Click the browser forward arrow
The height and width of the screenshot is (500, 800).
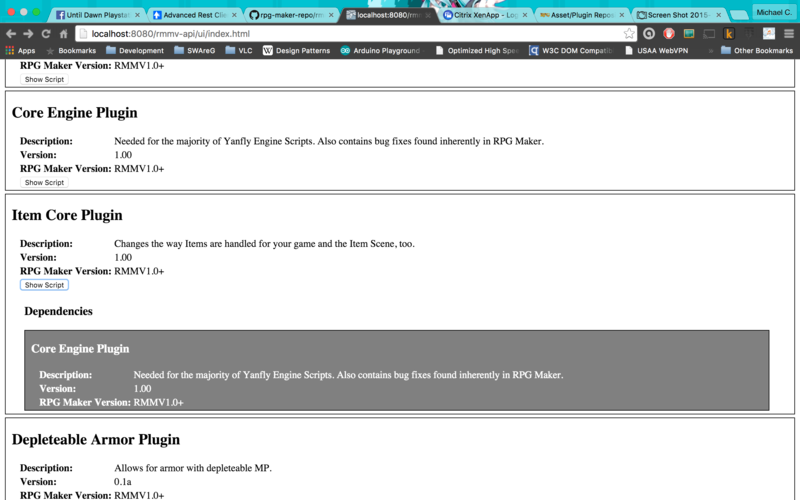(28, 33)
